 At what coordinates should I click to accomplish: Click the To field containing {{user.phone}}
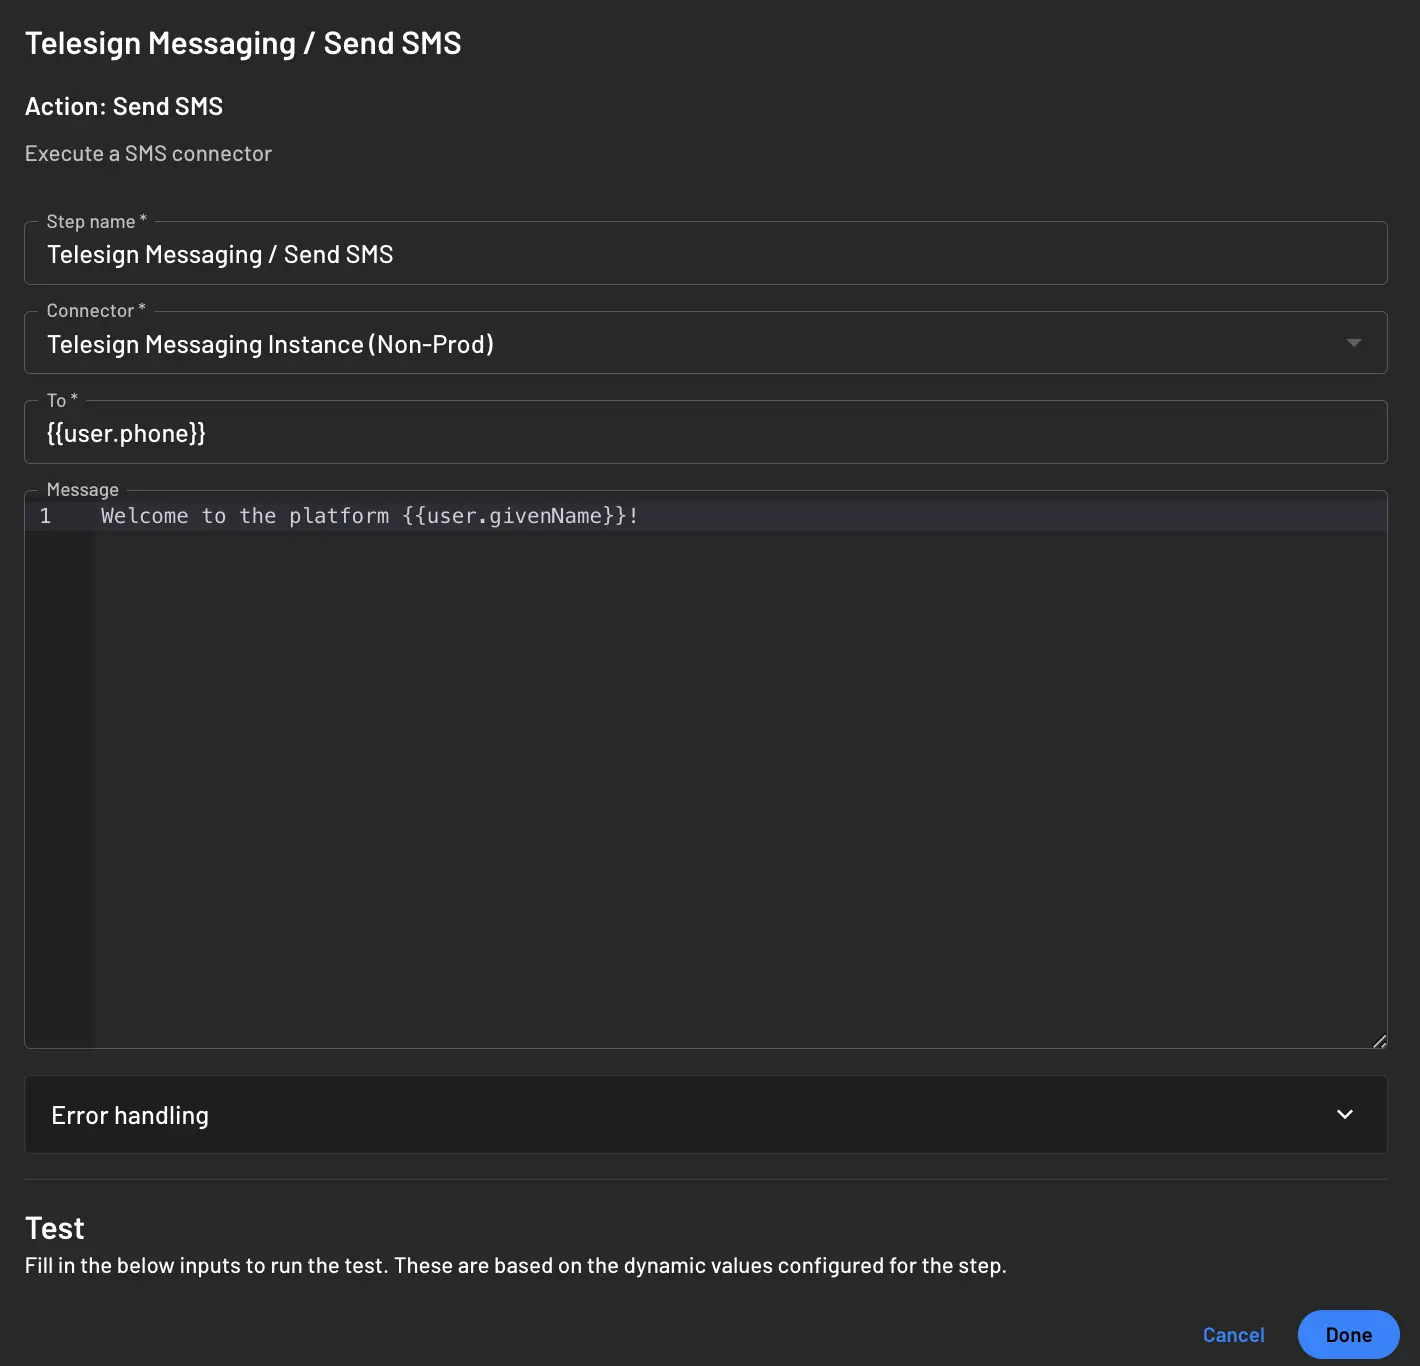point(700,432)
